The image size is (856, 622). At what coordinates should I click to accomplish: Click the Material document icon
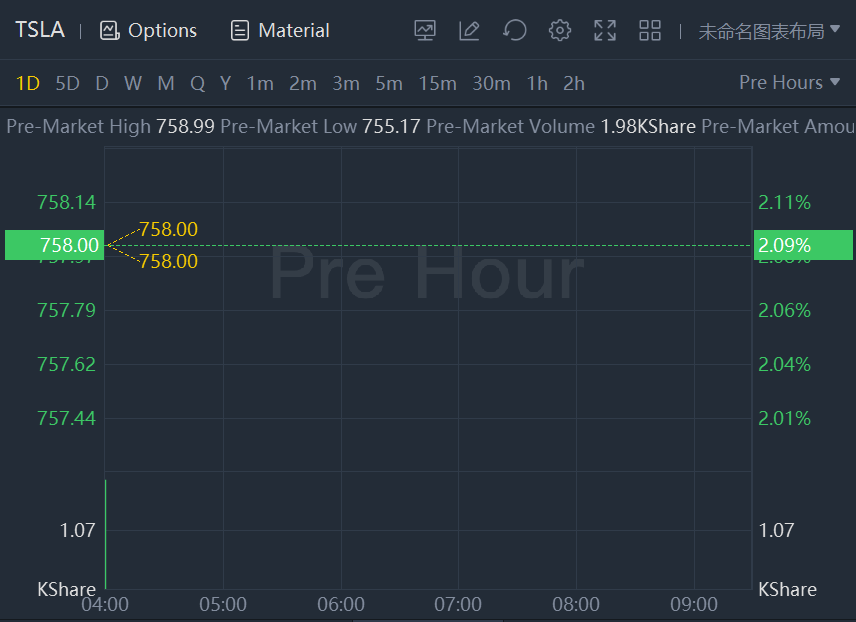click(240, 31)
